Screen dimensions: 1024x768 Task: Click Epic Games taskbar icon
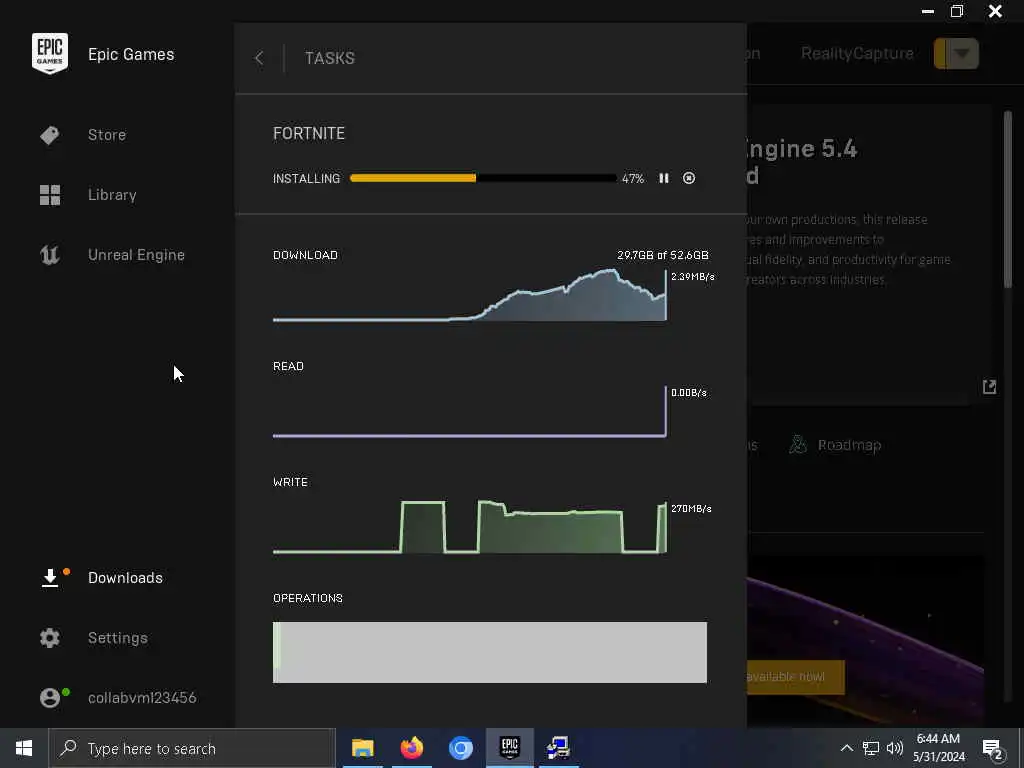pyautogui.click(x=509, y=748)
